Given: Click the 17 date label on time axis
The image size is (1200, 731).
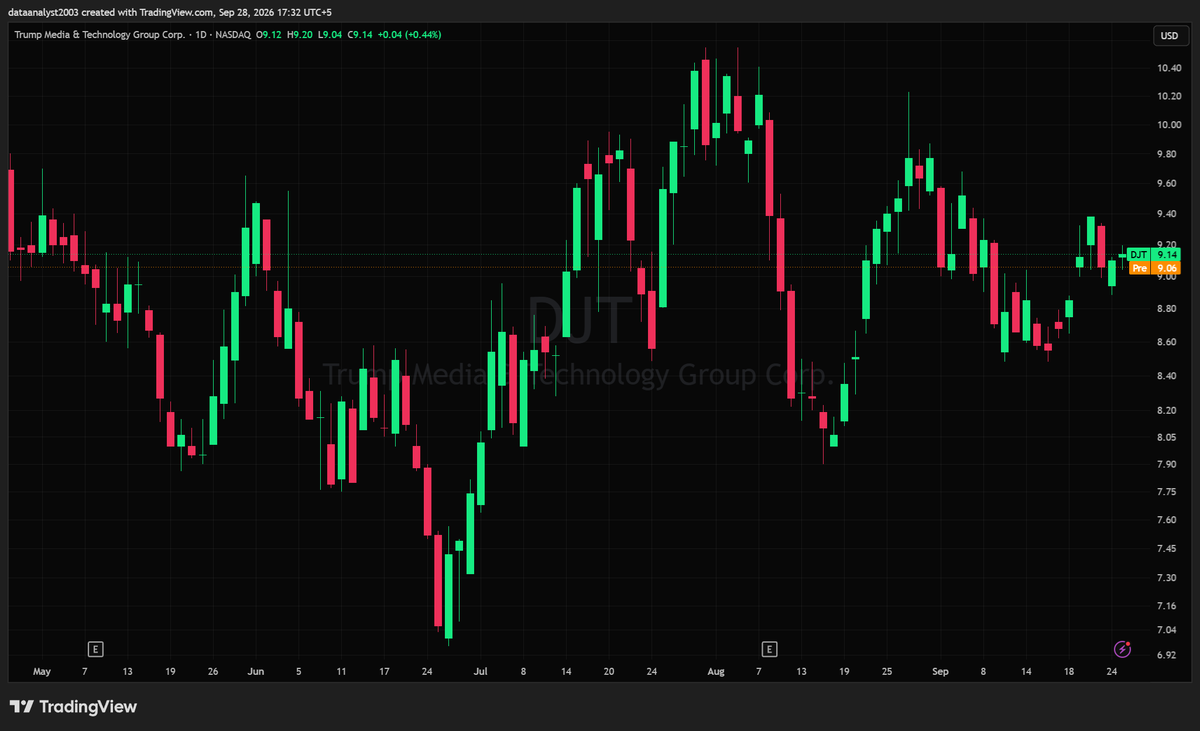Looking at the screenshot, I should [384, 672].
